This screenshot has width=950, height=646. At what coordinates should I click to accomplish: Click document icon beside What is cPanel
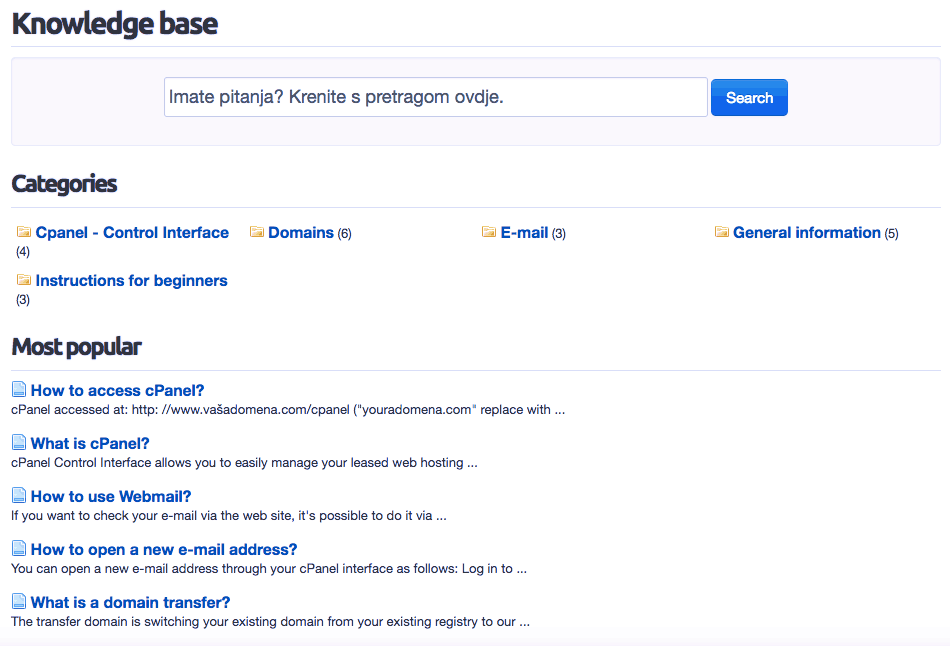(19, 442)
